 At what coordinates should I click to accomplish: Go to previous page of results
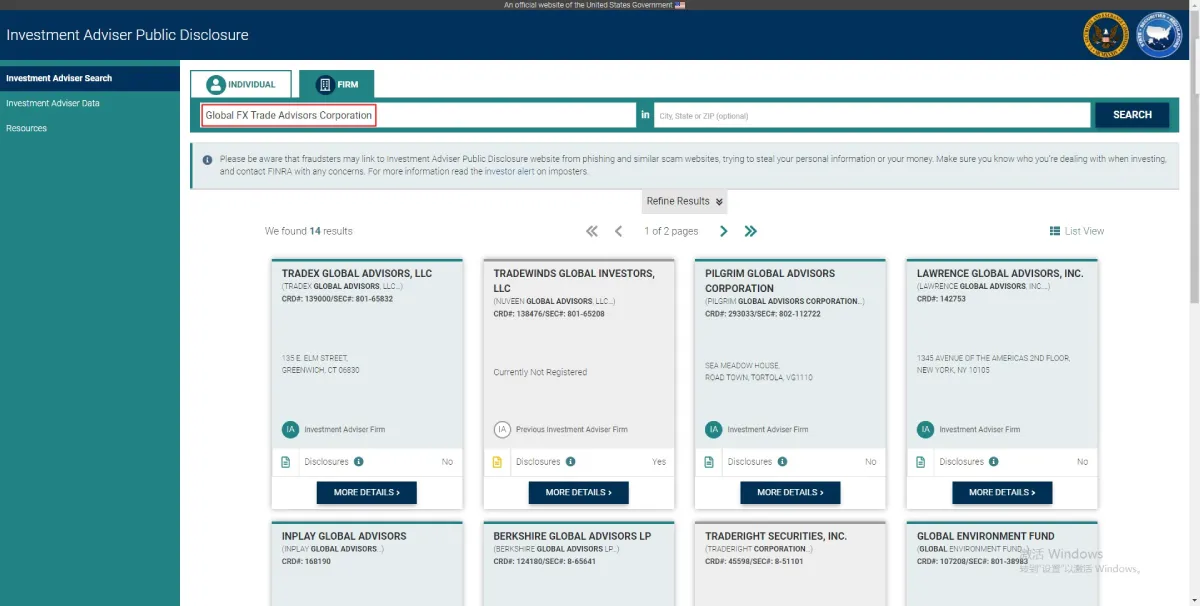(619, 231)
